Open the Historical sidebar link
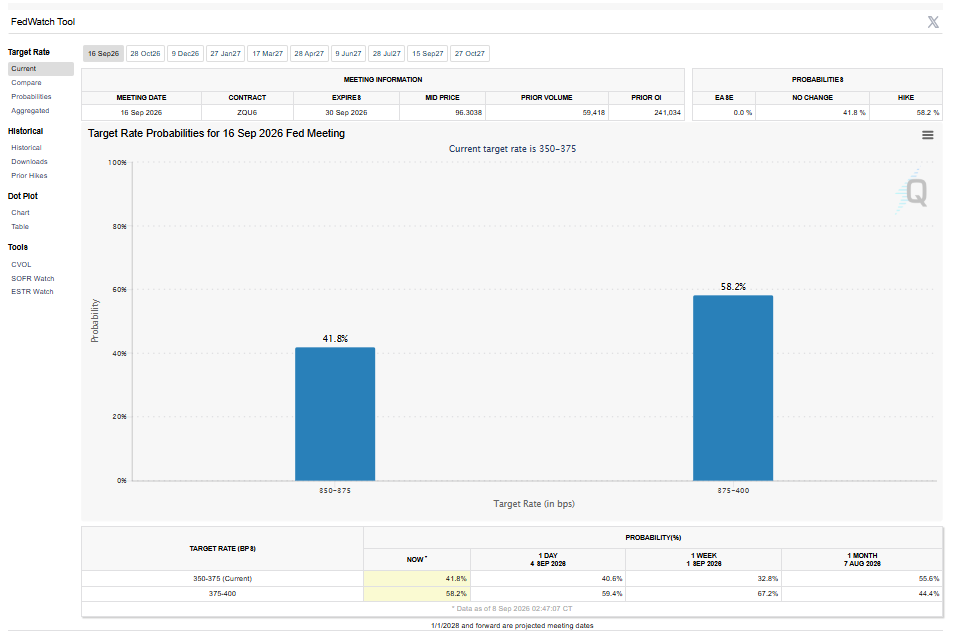This screenshot has width=966, height=636. [x=26, y=148]
